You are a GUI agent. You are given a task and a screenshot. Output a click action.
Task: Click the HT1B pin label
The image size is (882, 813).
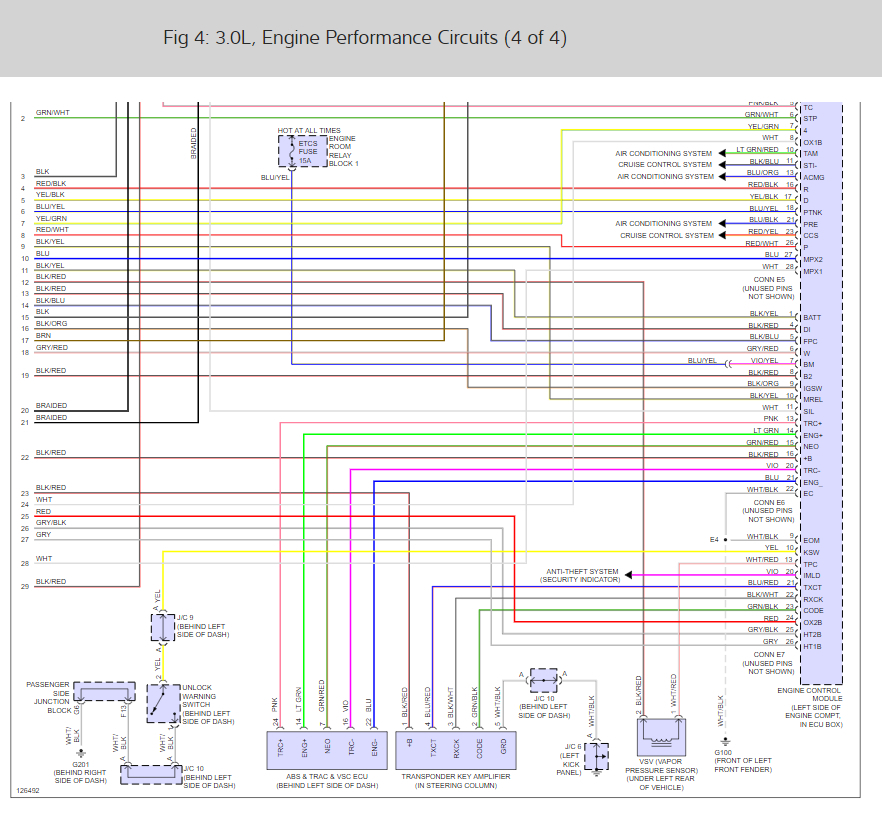812,647
